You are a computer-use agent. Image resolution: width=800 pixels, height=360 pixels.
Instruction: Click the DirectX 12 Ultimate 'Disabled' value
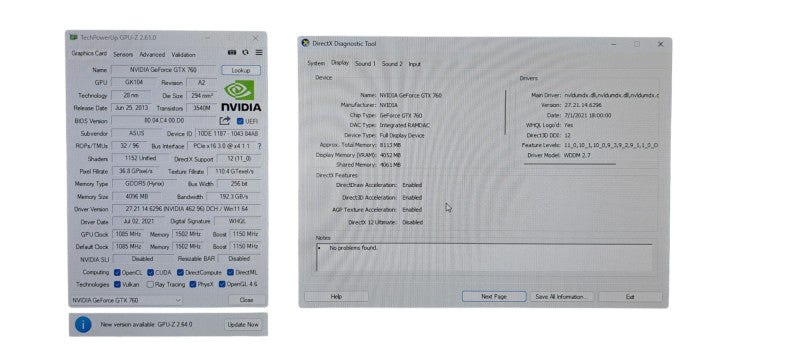pos(412,222)
